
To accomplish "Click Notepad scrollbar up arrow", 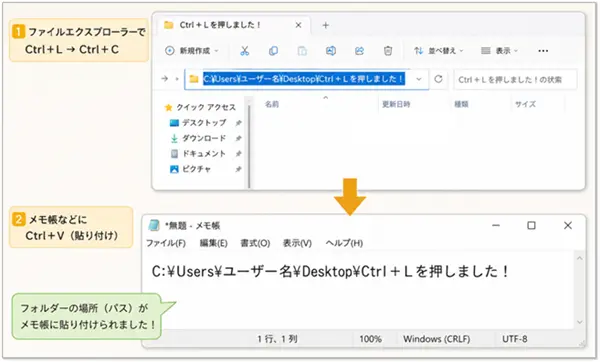I will coord(580,258).
